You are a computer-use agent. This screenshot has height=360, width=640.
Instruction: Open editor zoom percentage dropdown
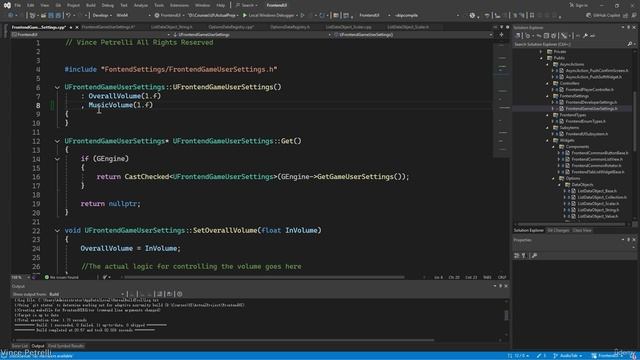(x=21, y=277)
